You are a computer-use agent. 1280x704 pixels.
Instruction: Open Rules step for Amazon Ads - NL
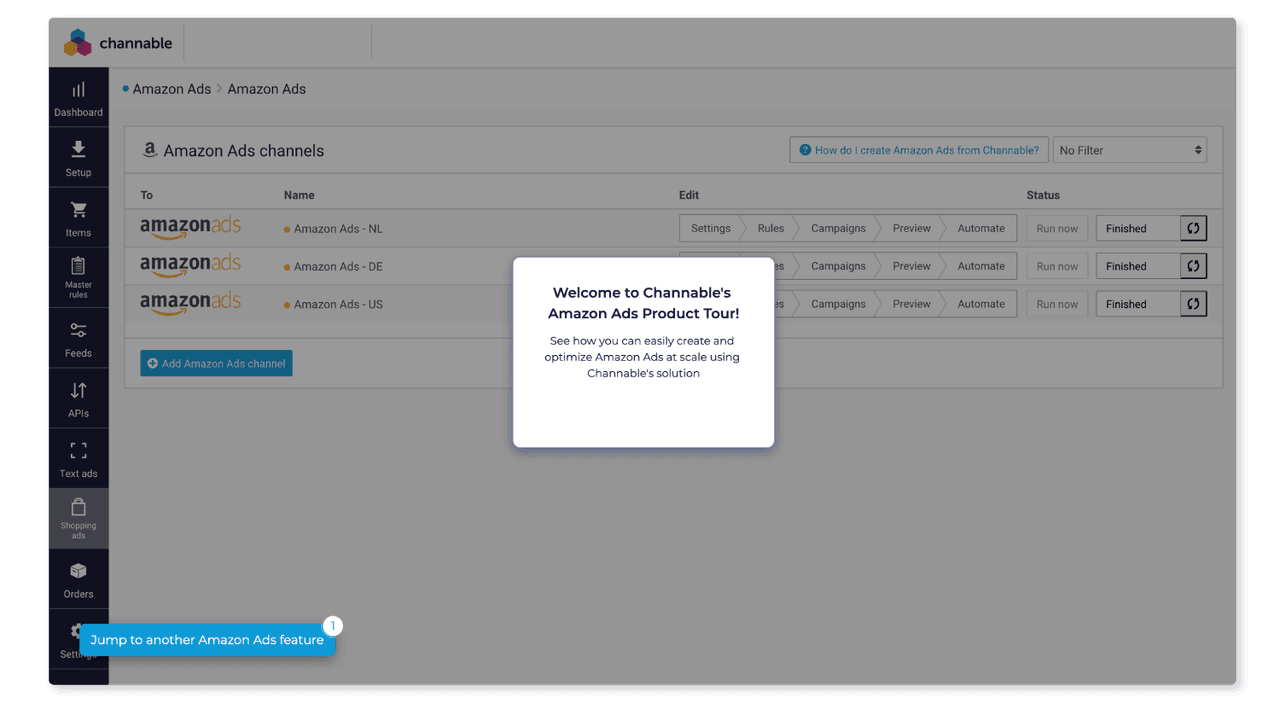[x=770, y=228]
